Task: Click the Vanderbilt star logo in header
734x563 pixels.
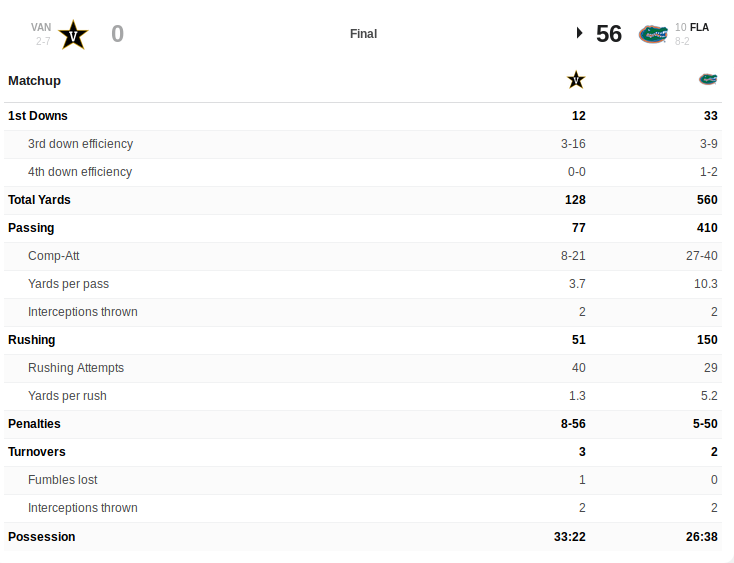Action: (x=73, y=34)
